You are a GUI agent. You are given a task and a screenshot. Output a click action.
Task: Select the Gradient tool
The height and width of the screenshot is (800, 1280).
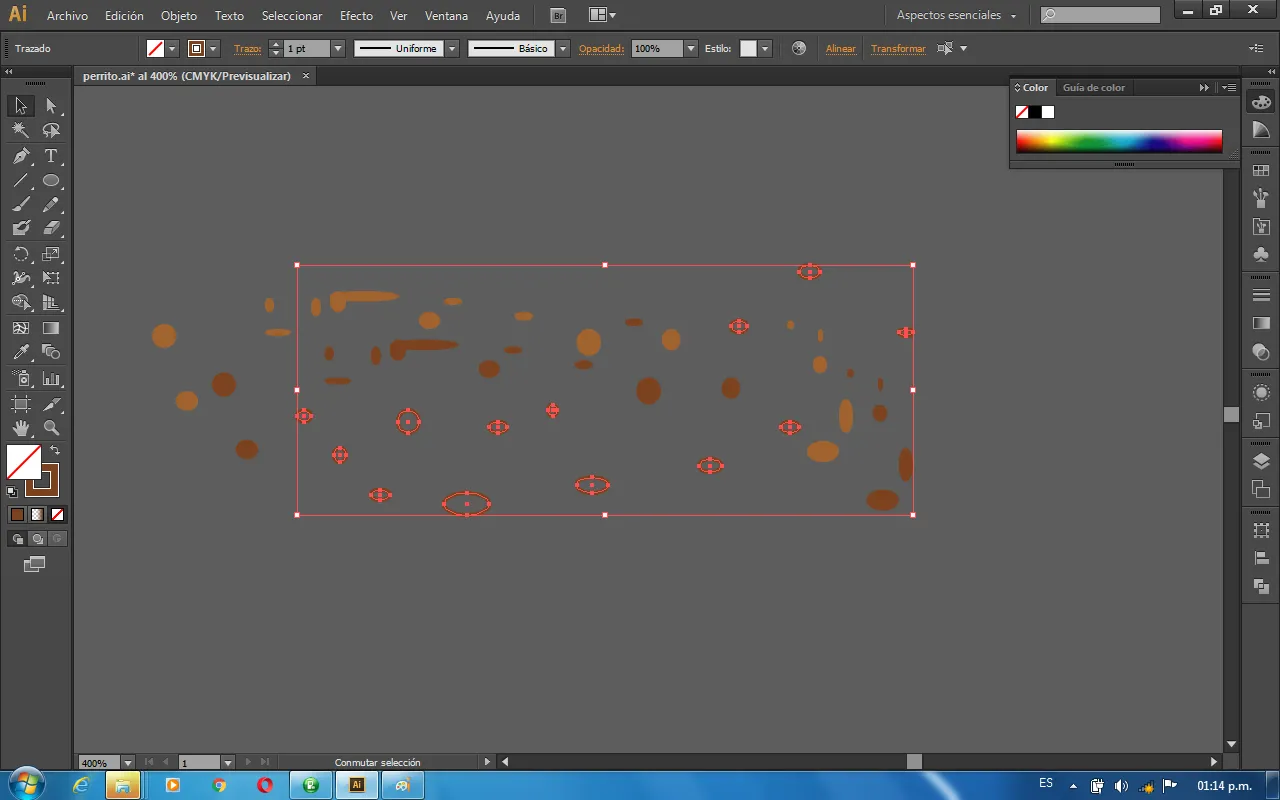[x=51, y=327]
